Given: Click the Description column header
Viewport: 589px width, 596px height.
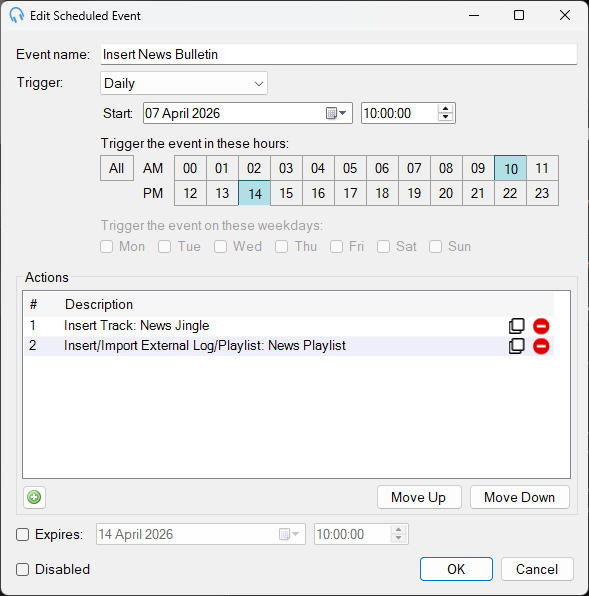Looking at the screenshot, I should tap(99, 304).
